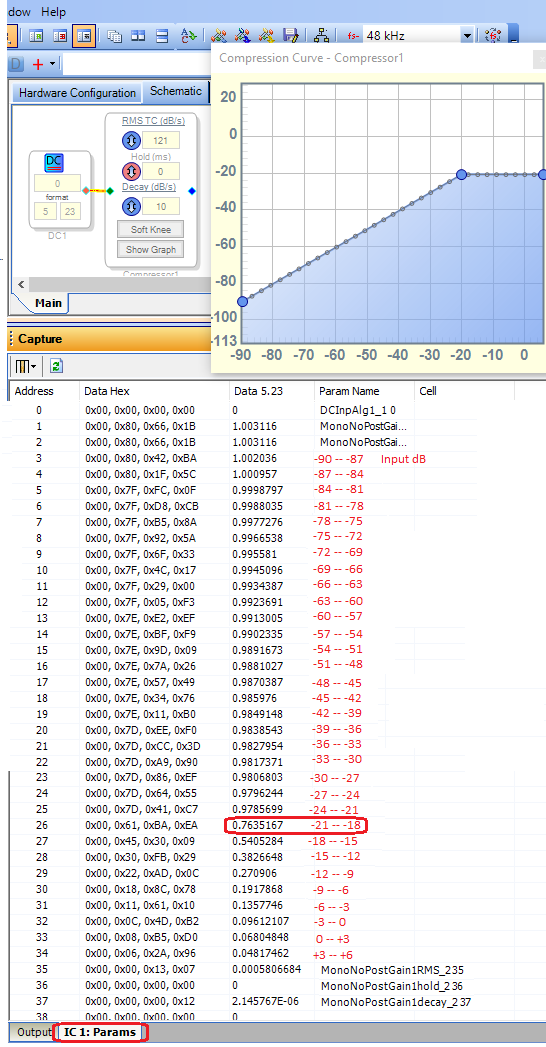546x1047 pixels.
Task: Click the Address column header
Action: tap(43, 391)
